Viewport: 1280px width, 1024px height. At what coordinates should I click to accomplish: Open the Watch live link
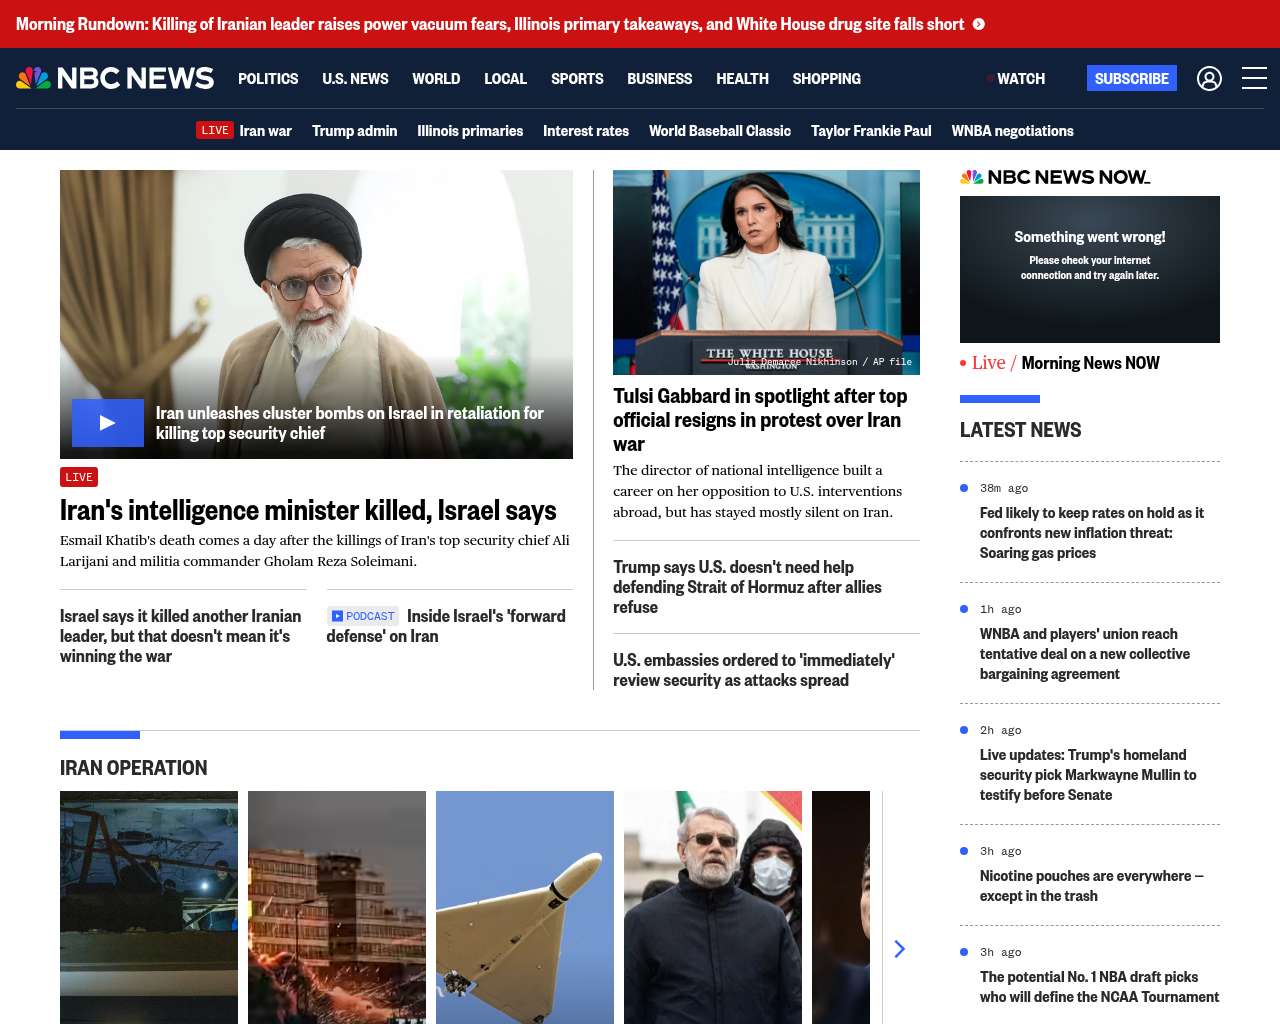point(1020,78)
